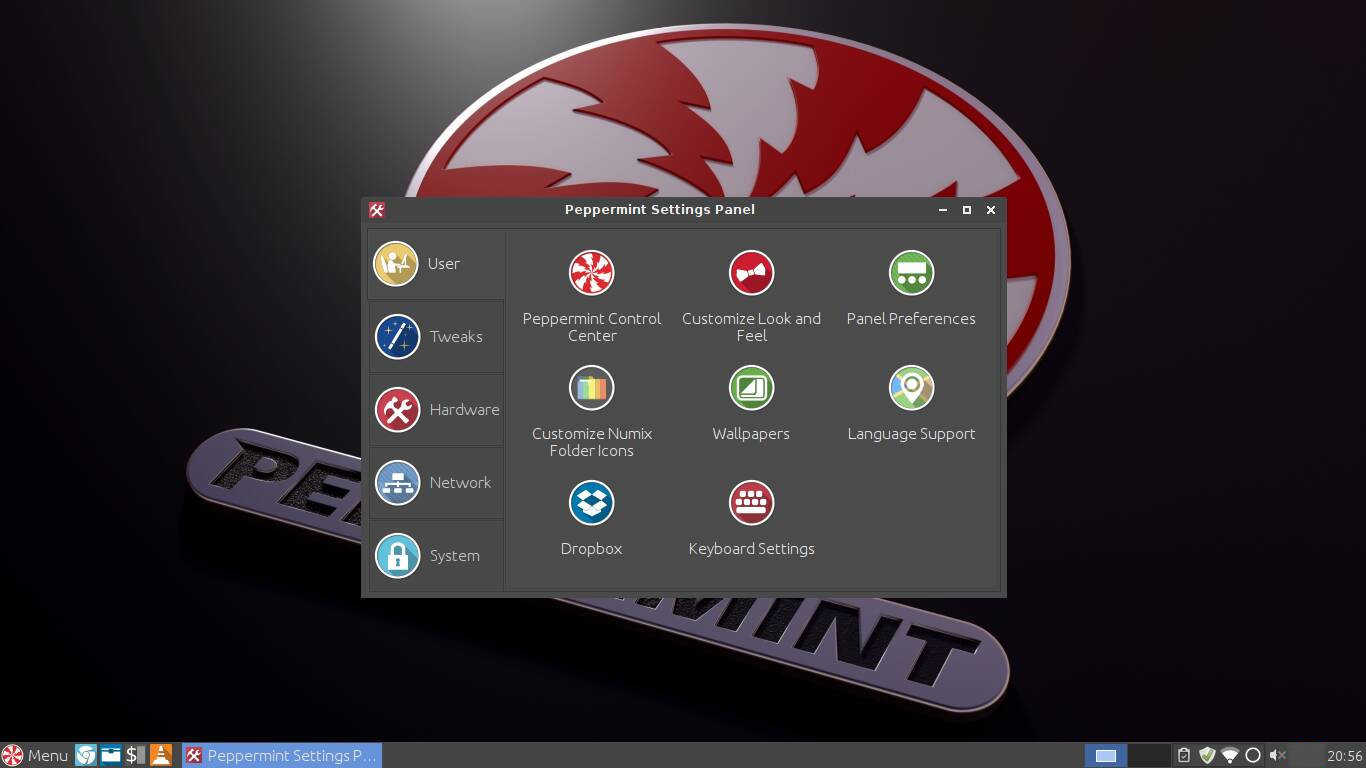The height and width of the screenshot is (768, 1366).
Task: Open the Peppermint Menu button
Action: tap(36, 755)
